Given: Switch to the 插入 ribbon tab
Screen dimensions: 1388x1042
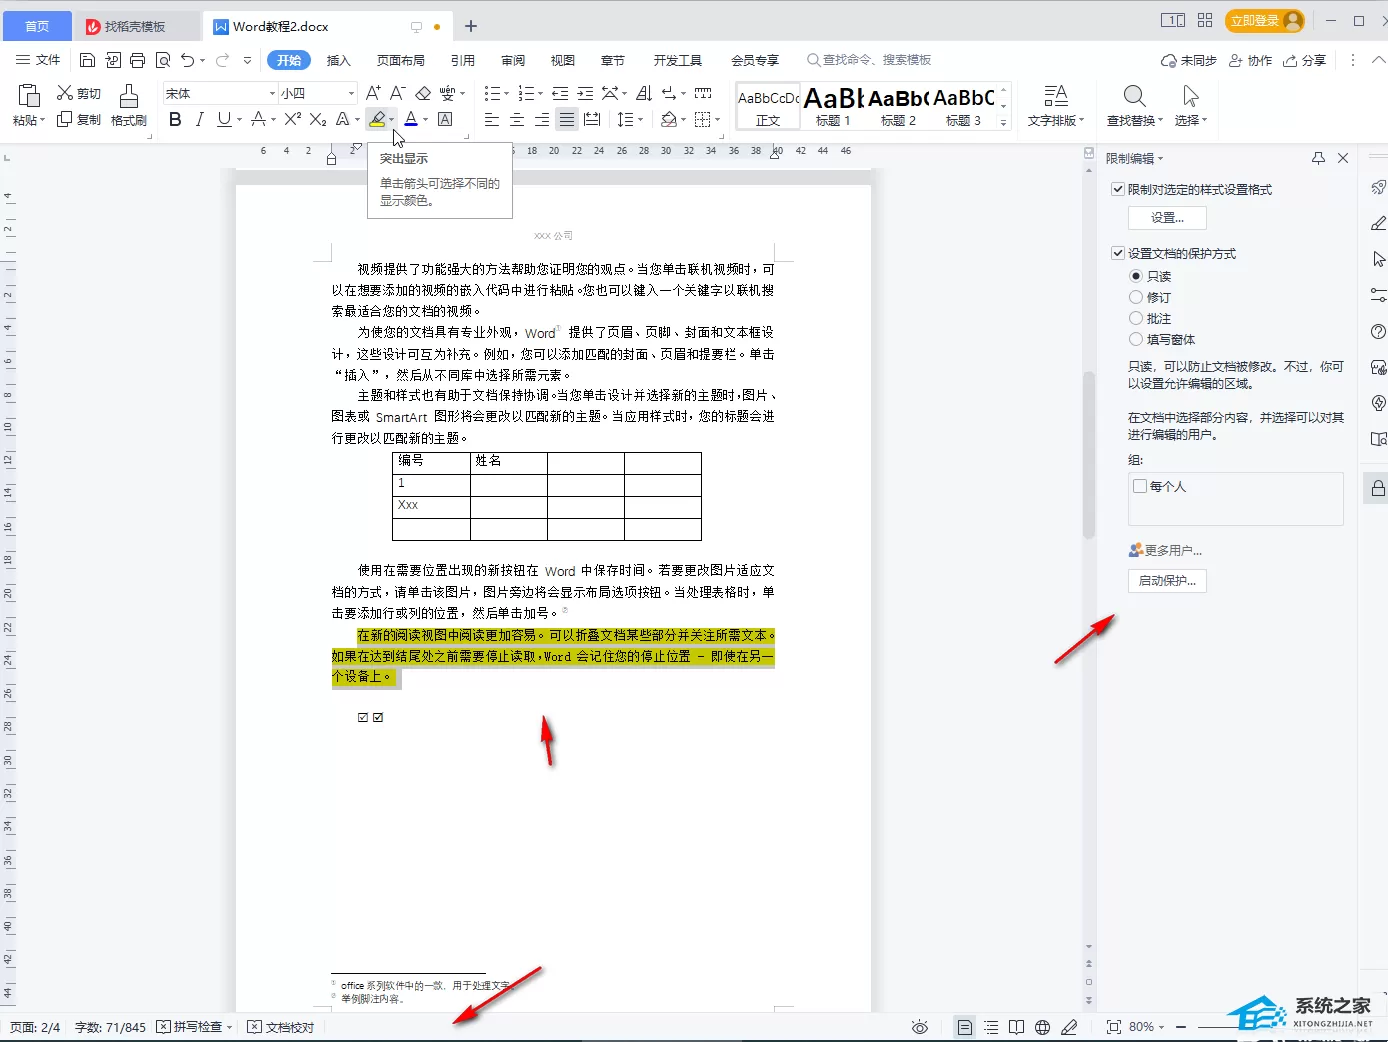Looking at the screenshot, I should [339, 60].
